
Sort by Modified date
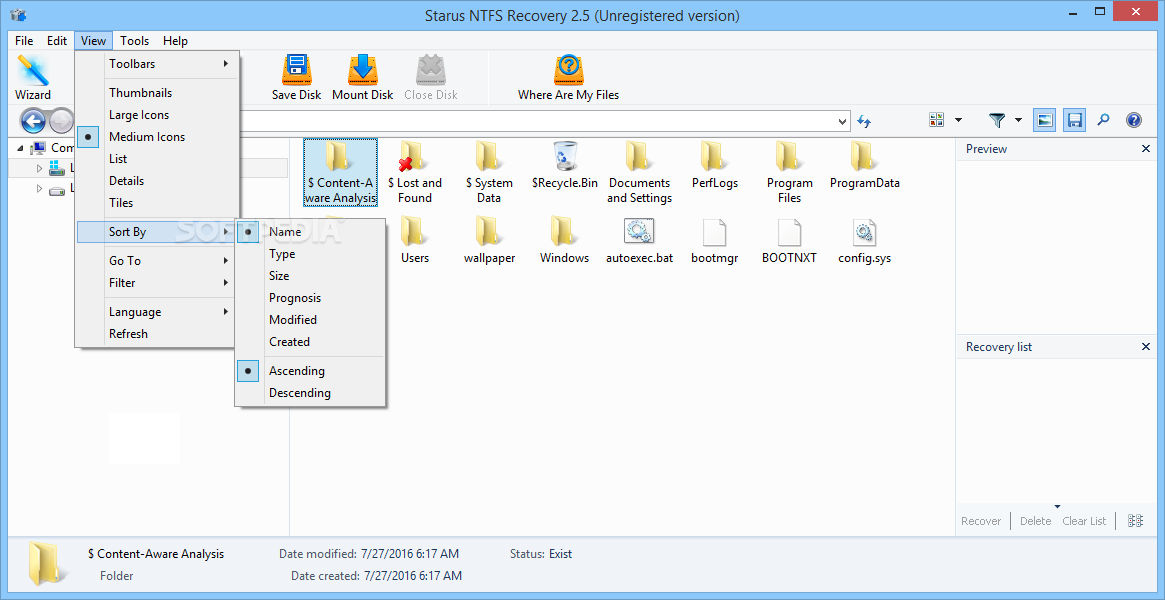pos(310,319)
